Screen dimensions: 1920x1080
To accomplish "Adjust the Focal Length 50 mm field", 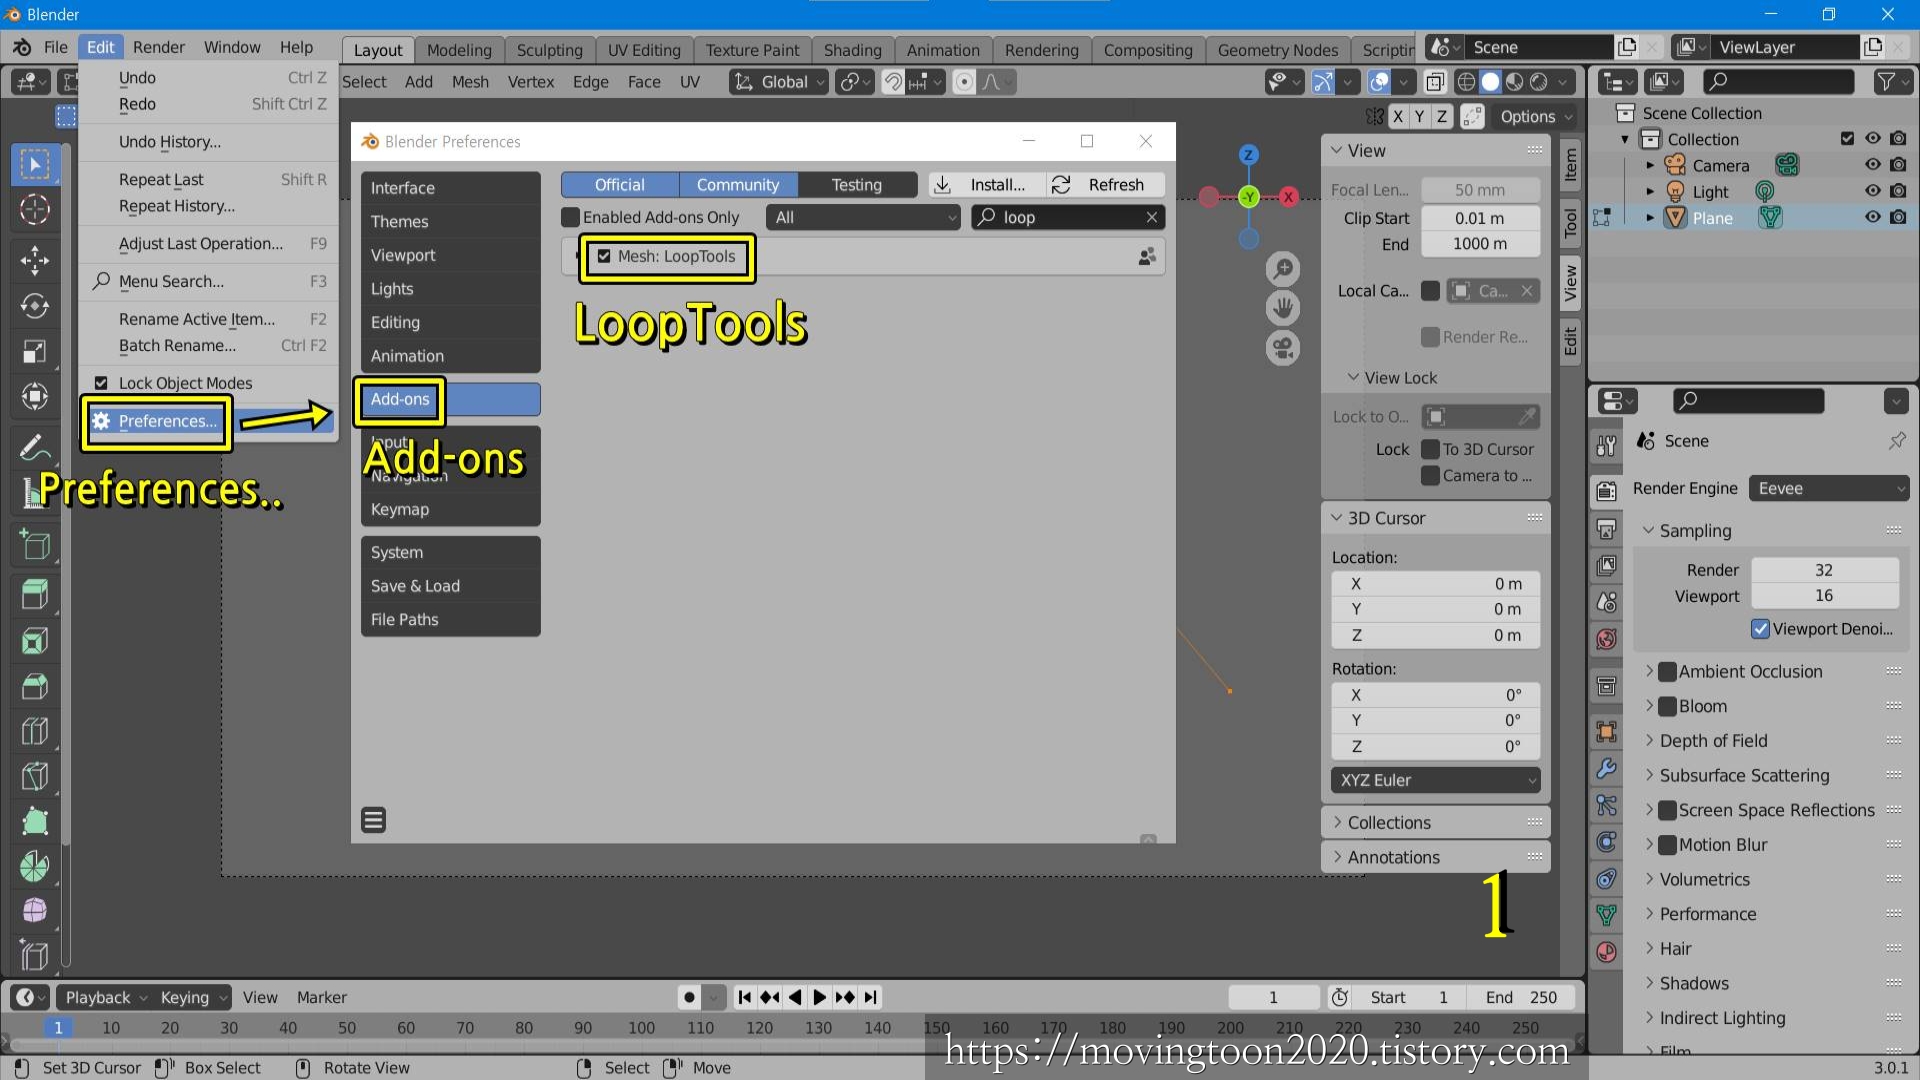I will pyautogui.click(x=1480, y=190).
